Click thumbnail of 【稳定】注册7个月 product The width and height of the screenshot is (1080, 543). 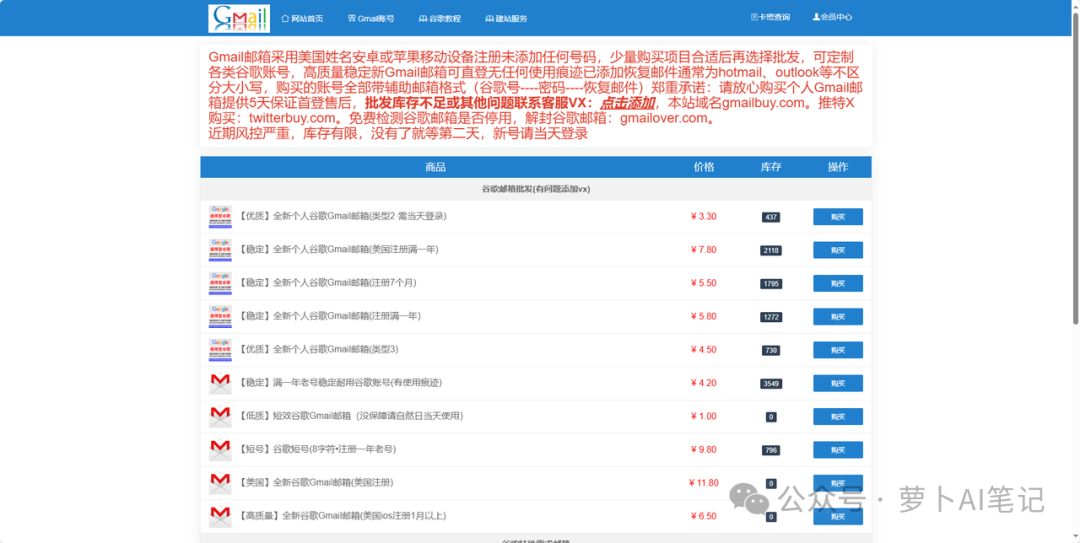coord(220,283)
